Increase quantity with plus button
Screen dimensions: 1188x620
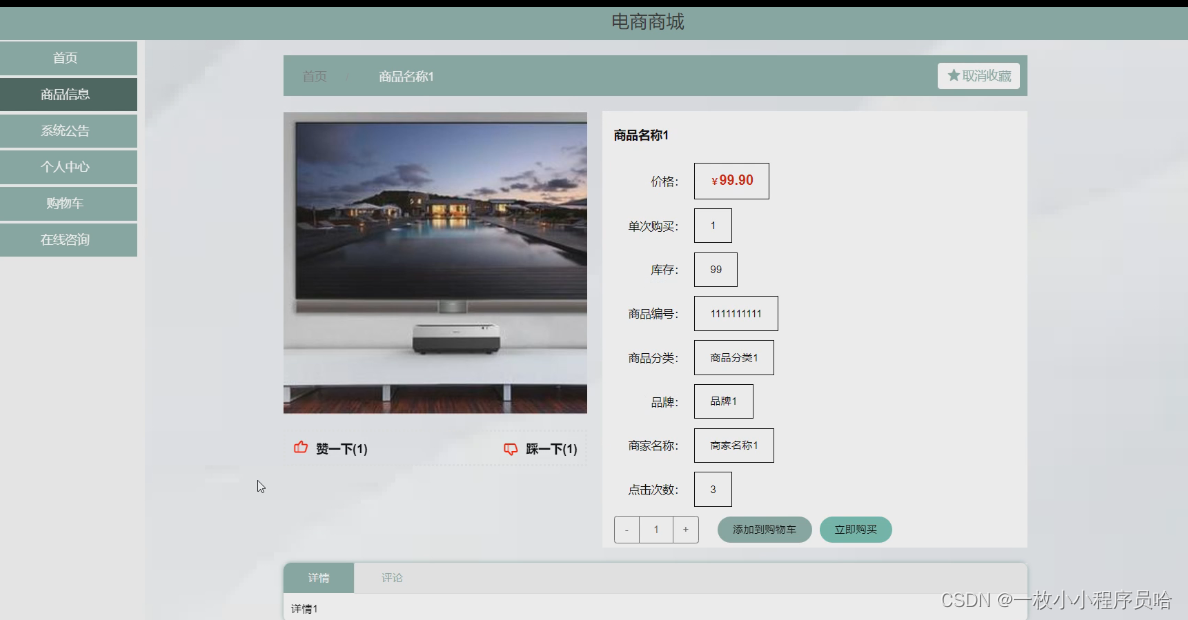click(x=686, y=530)
